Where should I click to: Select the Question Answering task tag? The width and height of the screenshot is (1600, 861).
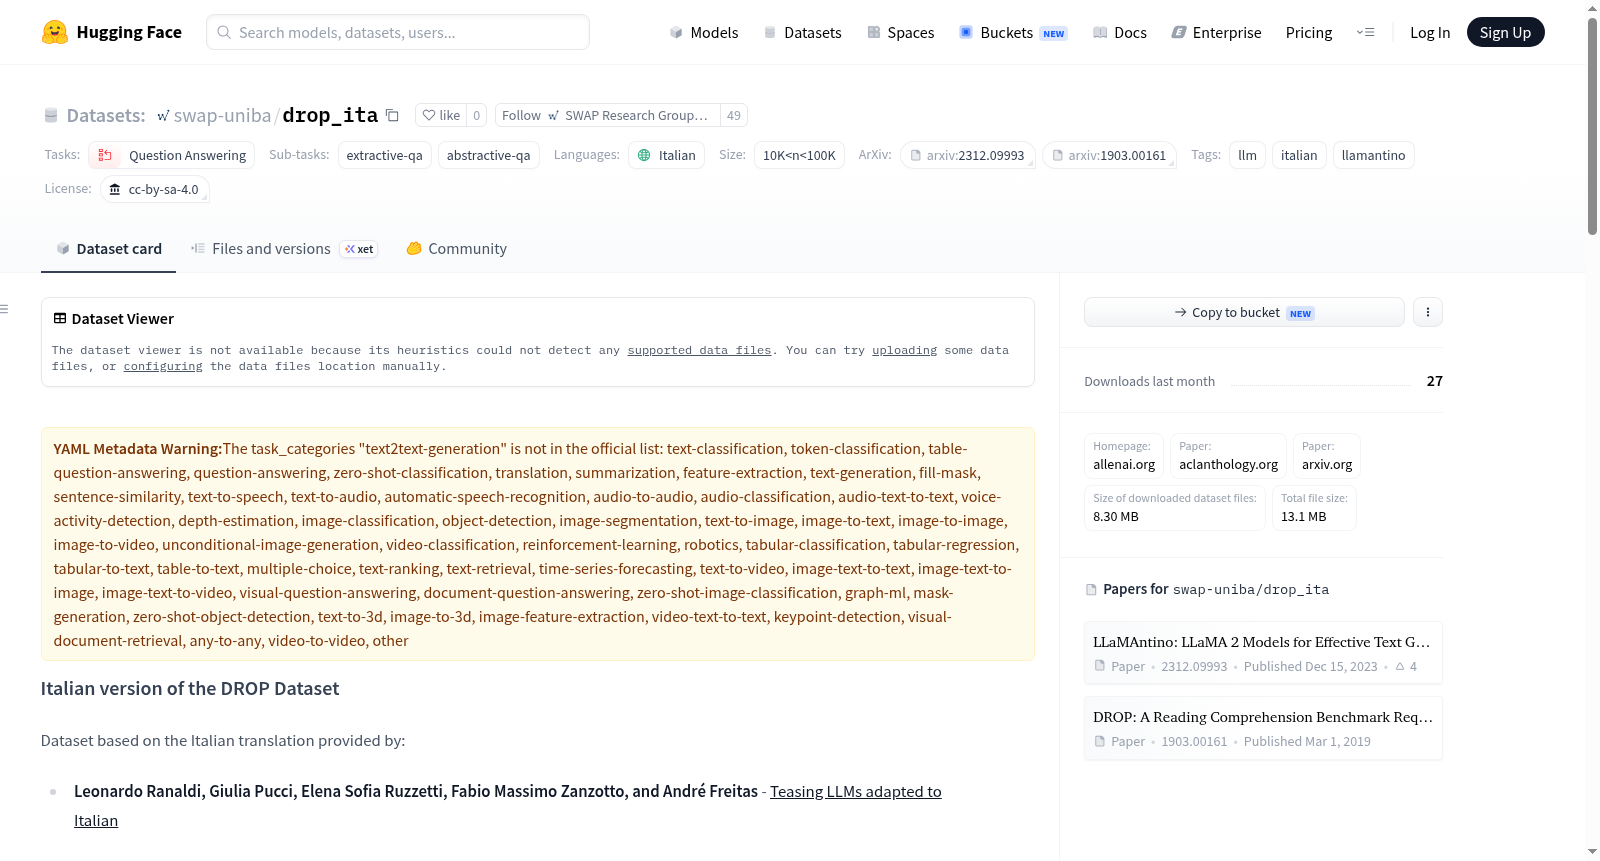[171, 155]
